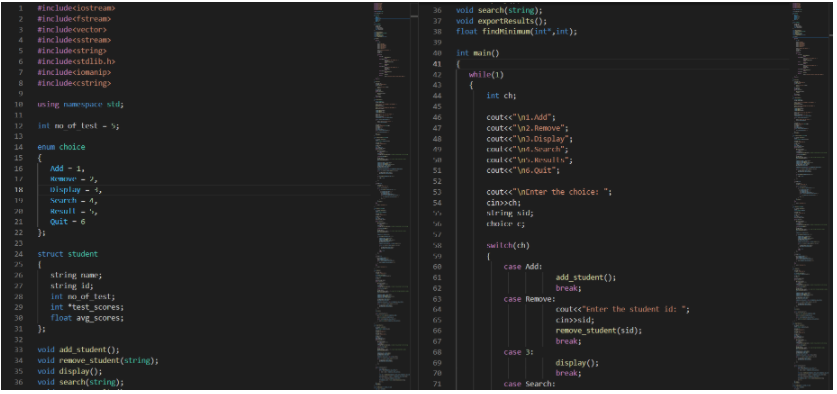Image resolution: width=837 pixels, height=394 pixels.
Task: Click the 'while(1)' statement
Action: [x=486, y=75]
